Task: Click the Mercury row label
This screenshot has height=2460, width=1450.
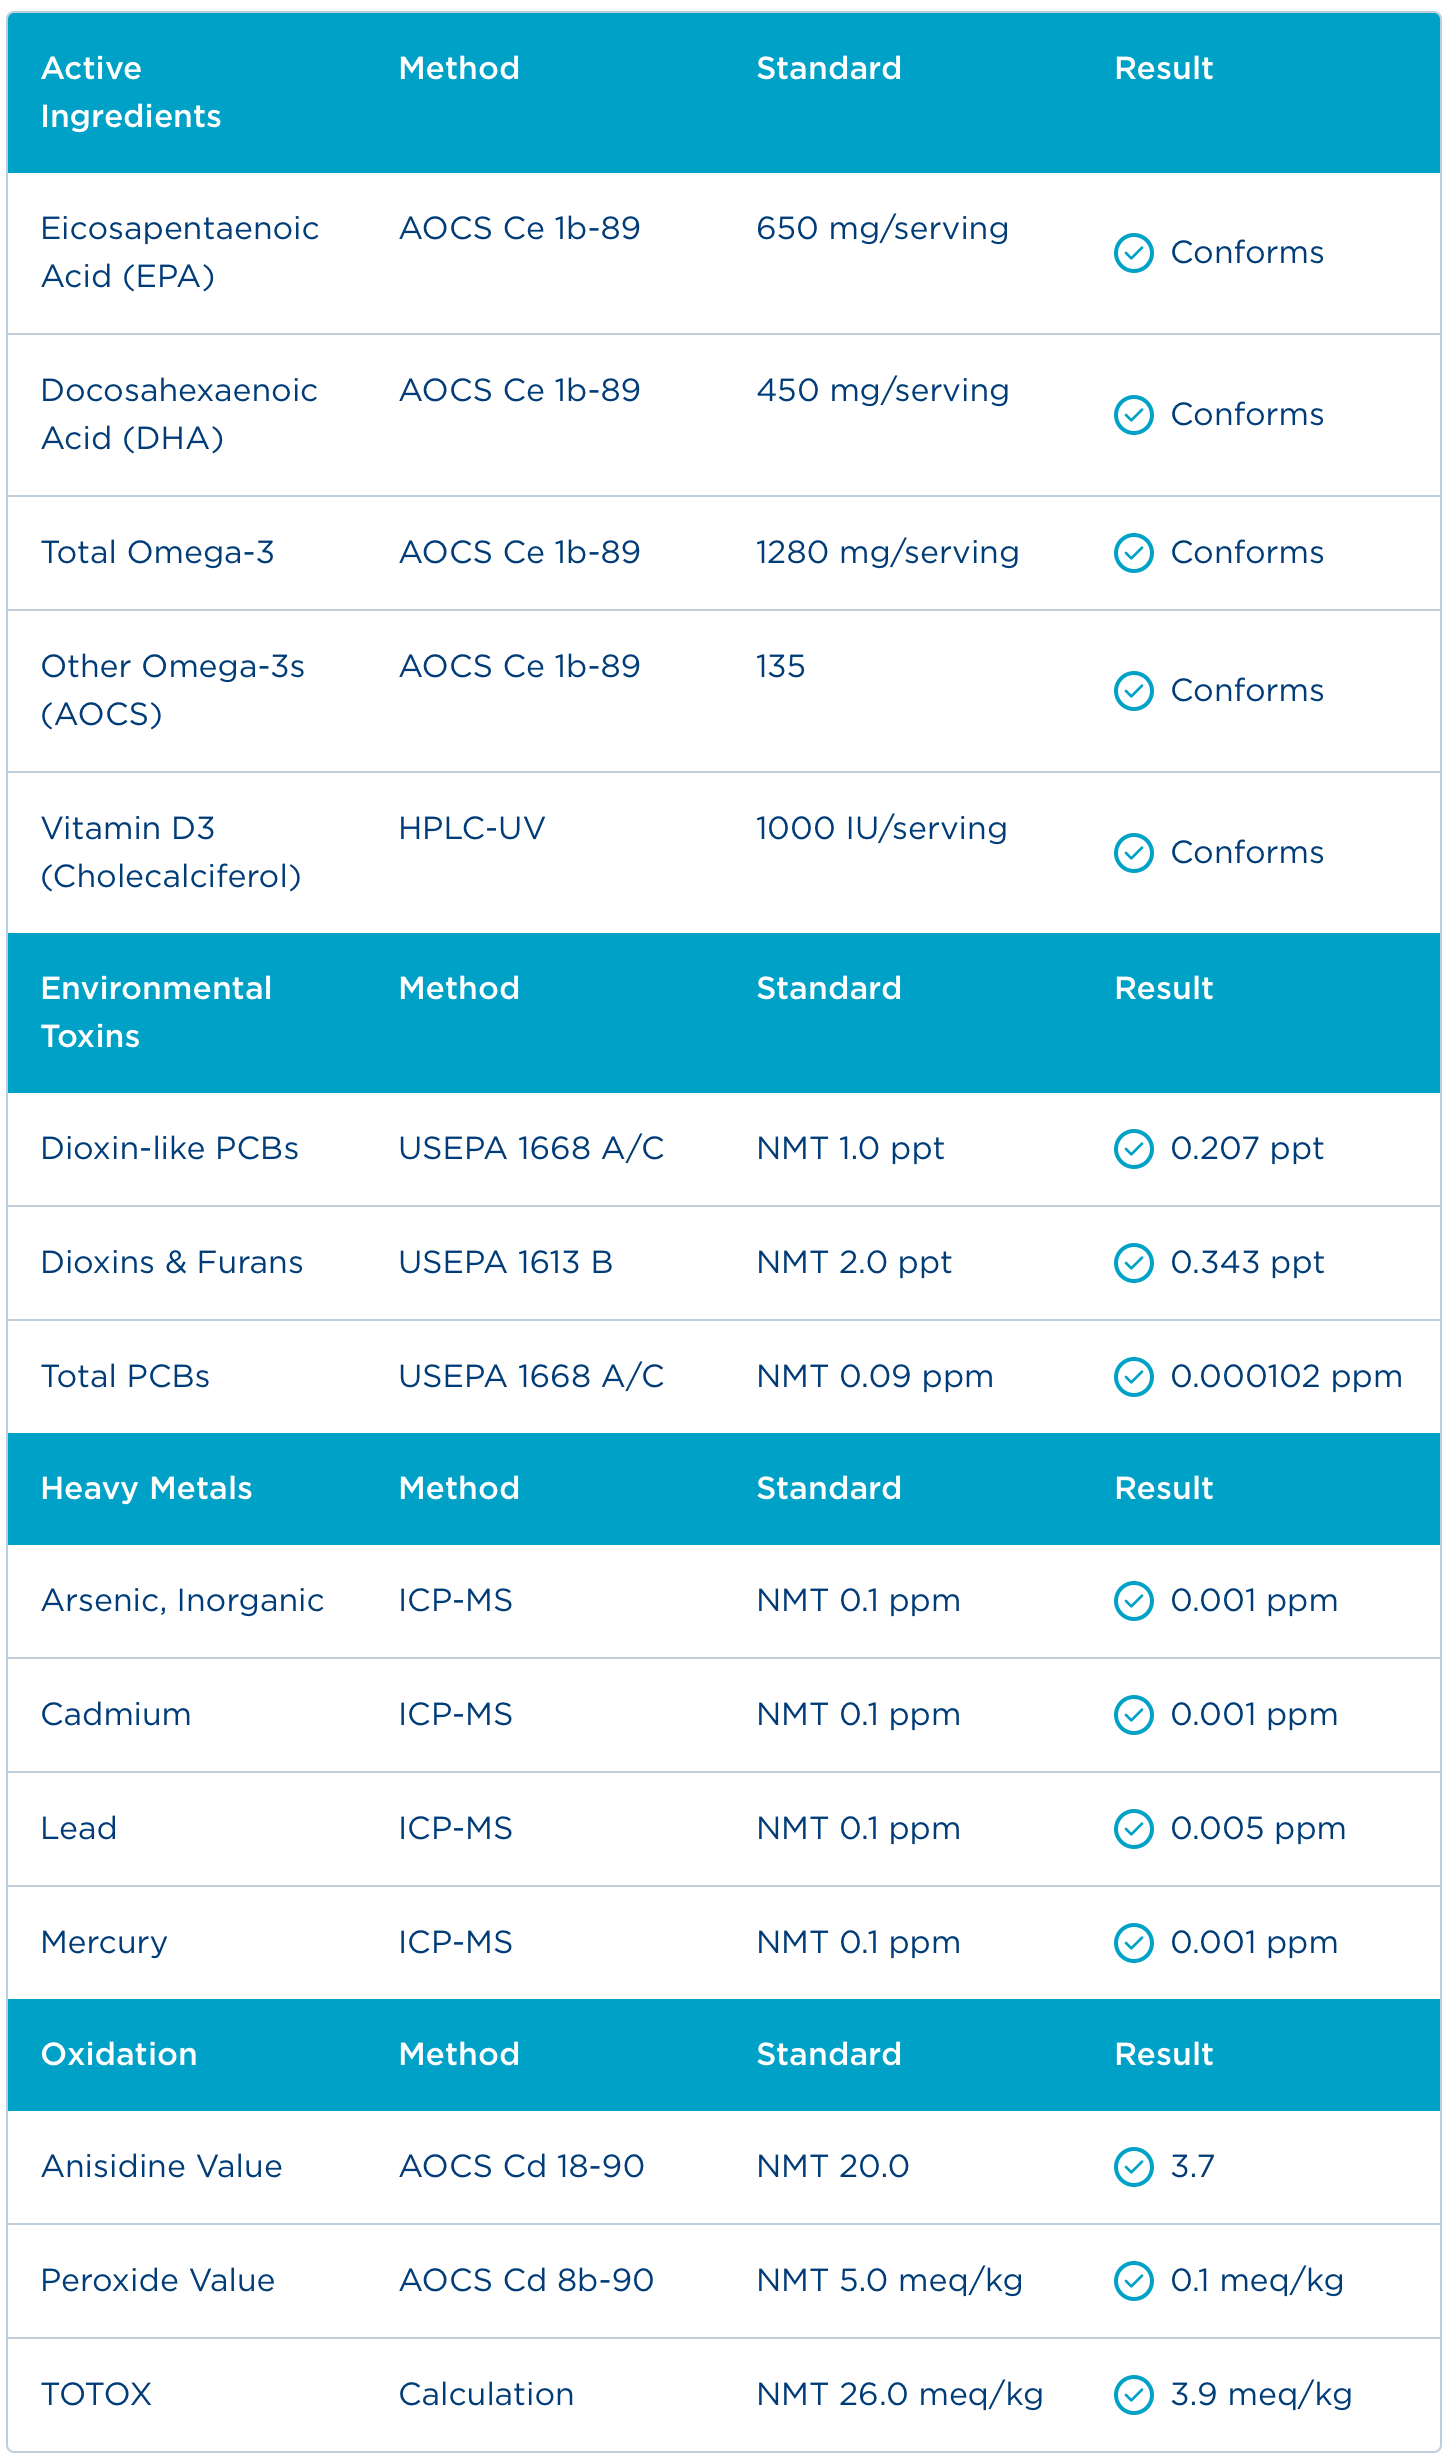Action: [104, 1942]
